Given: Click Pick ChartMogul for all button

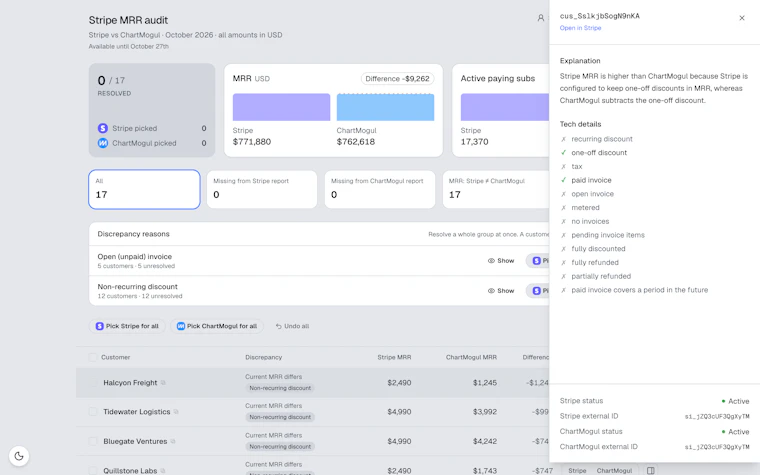Looking at the screenshot, I should tap(217, 326).
